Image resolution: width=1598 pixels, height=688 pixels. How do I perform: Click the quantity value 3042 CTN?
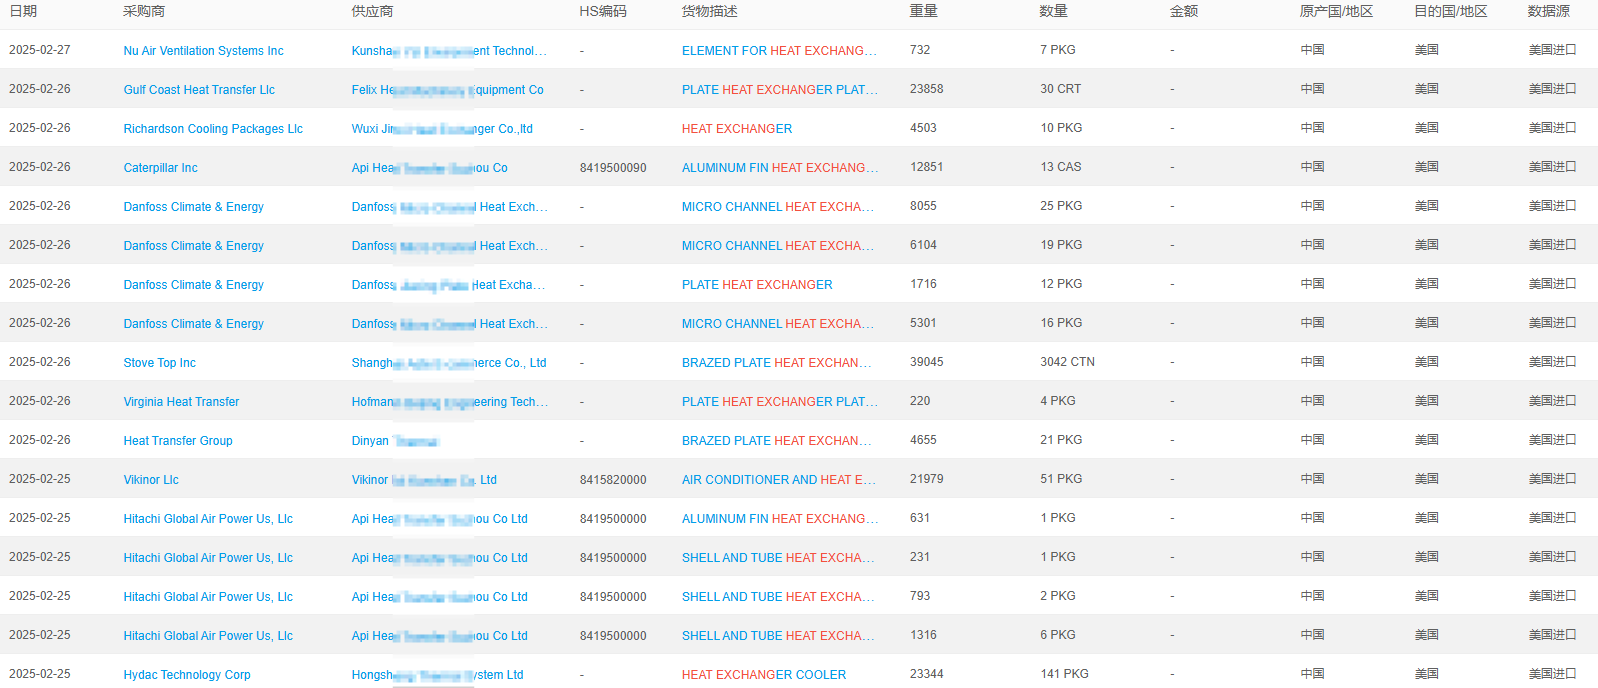point(1067,362)
